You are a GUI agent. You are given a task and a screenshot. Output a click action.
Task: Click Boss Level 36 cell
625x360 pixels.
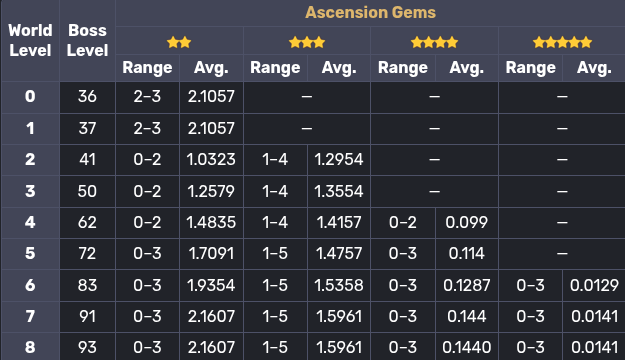click(87, 97)
